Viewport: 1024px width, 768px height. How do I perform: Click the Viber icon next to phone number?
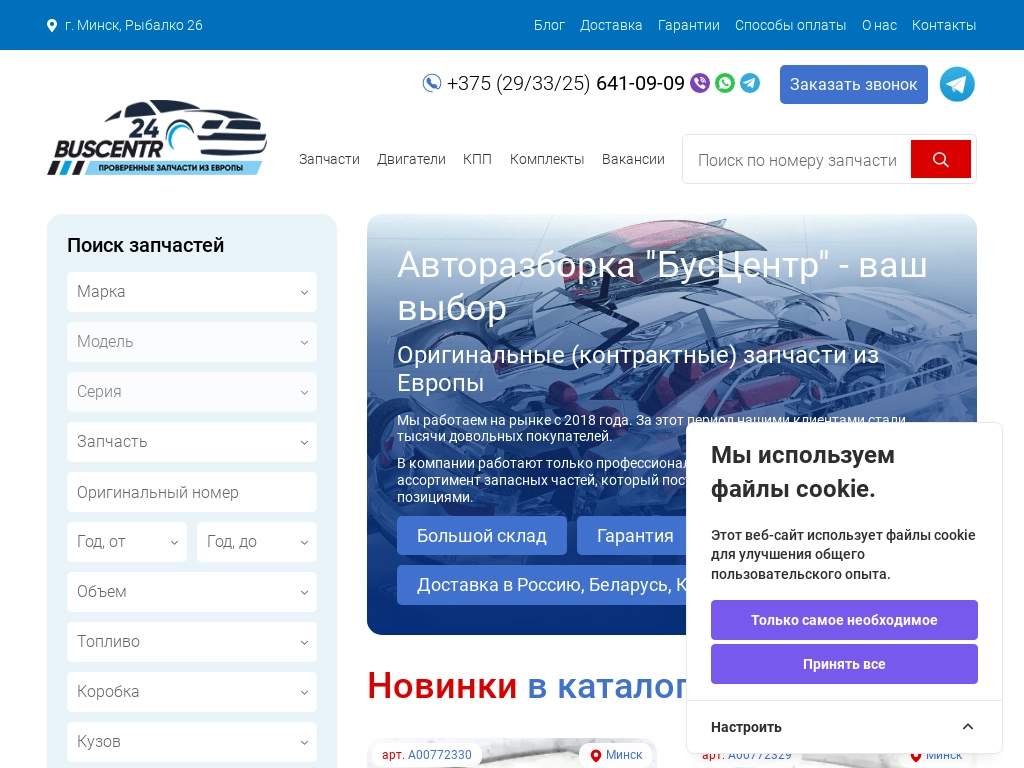700,83
